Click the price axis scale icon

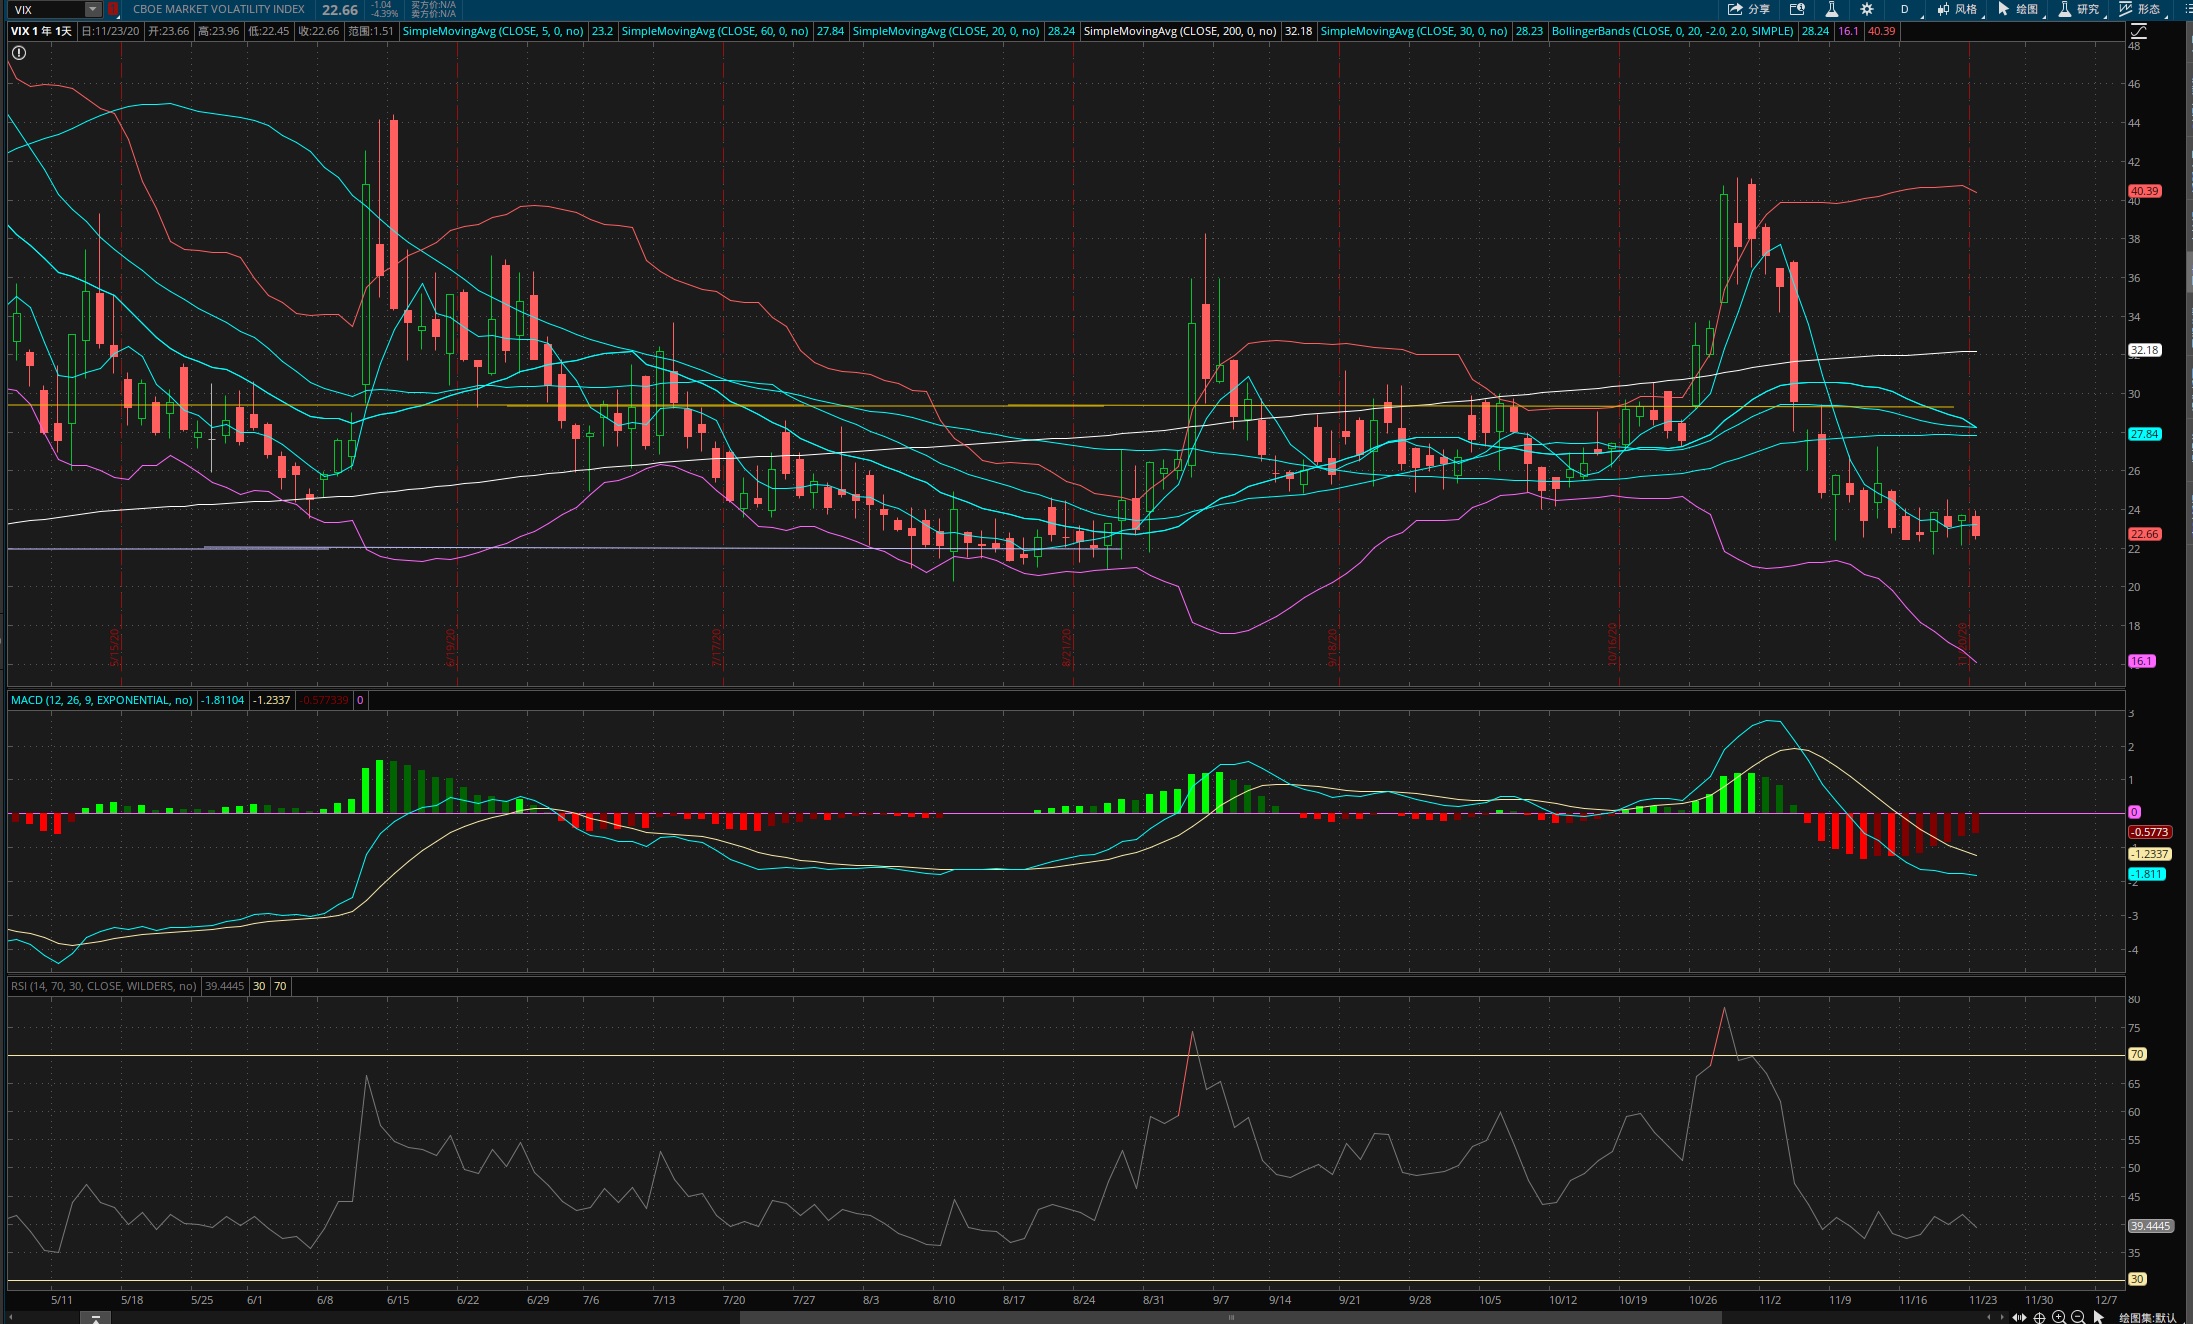tap(2139, 31)
